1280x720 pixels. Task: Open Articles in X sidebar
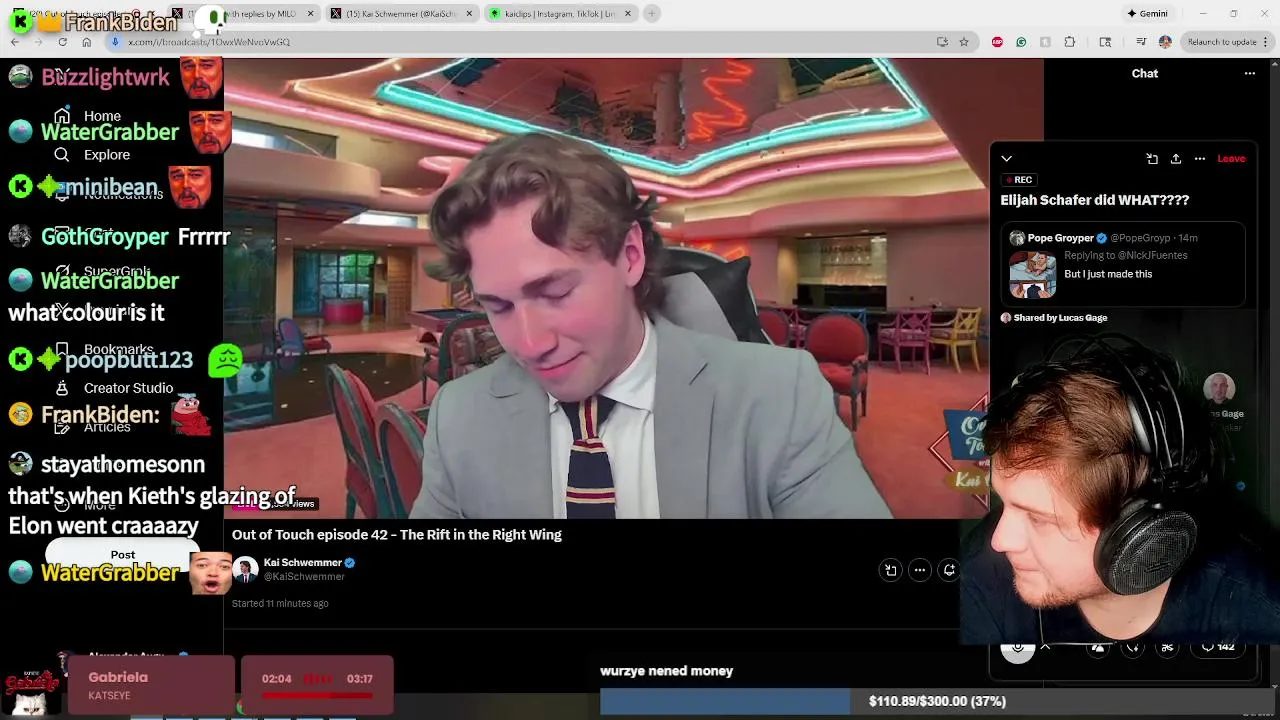pyautogui.click(x=107, y=427)
